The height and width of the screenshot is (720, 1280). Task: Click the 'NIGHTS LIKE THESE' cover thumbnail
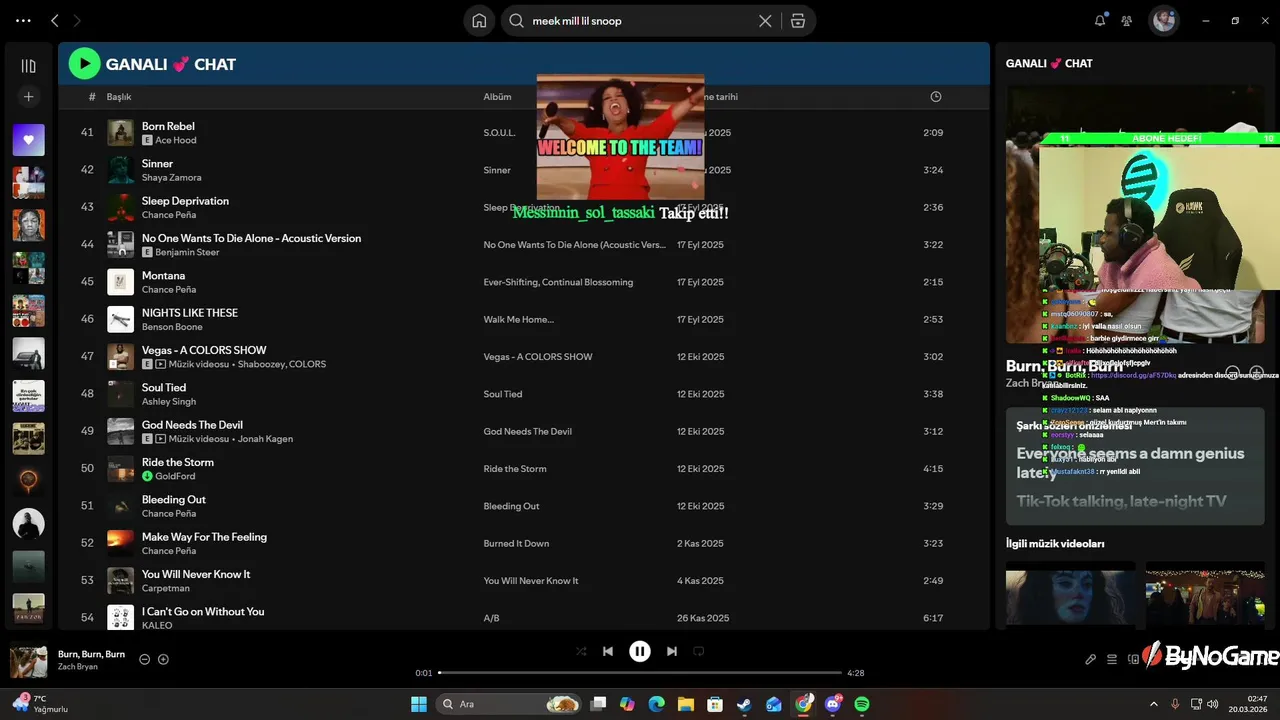[x=120, y=319]
